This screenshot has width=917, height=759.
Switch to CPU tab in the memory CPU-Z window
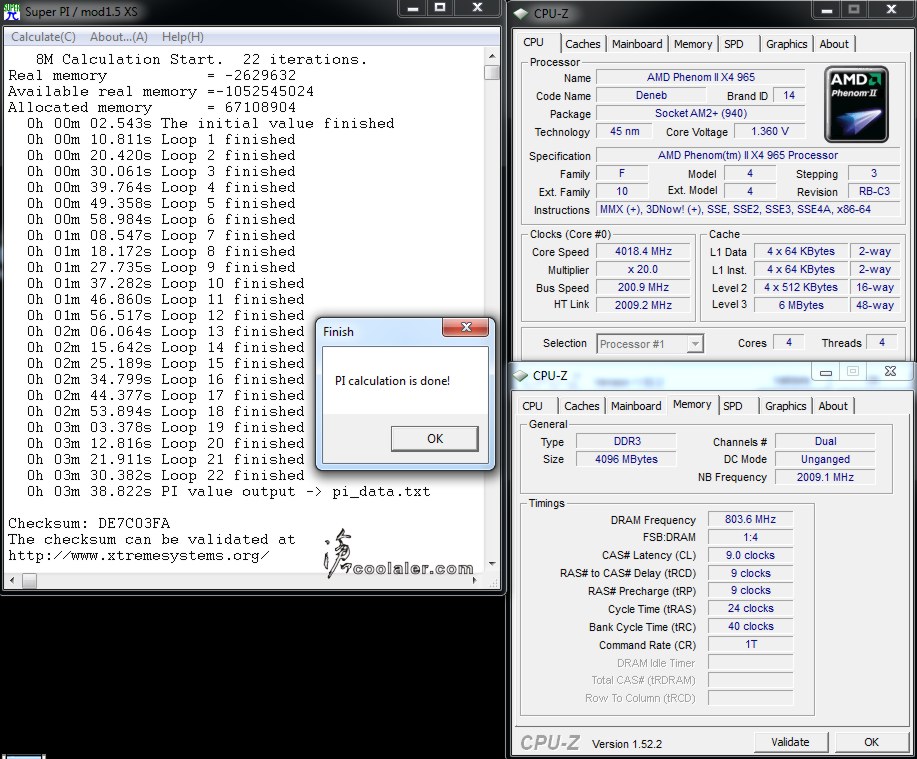tap(532, 406)
